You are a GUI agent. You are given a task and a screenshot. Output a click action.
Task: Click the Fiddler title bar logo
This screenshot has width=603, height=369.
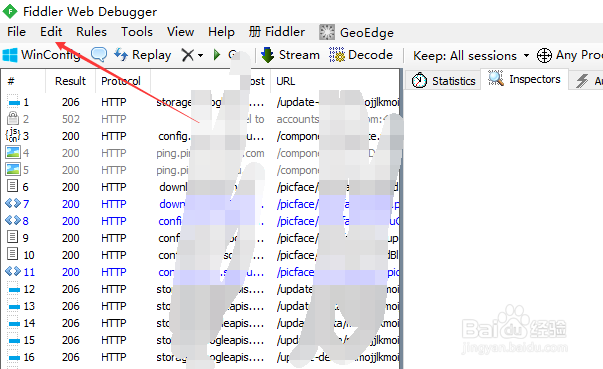10,11
